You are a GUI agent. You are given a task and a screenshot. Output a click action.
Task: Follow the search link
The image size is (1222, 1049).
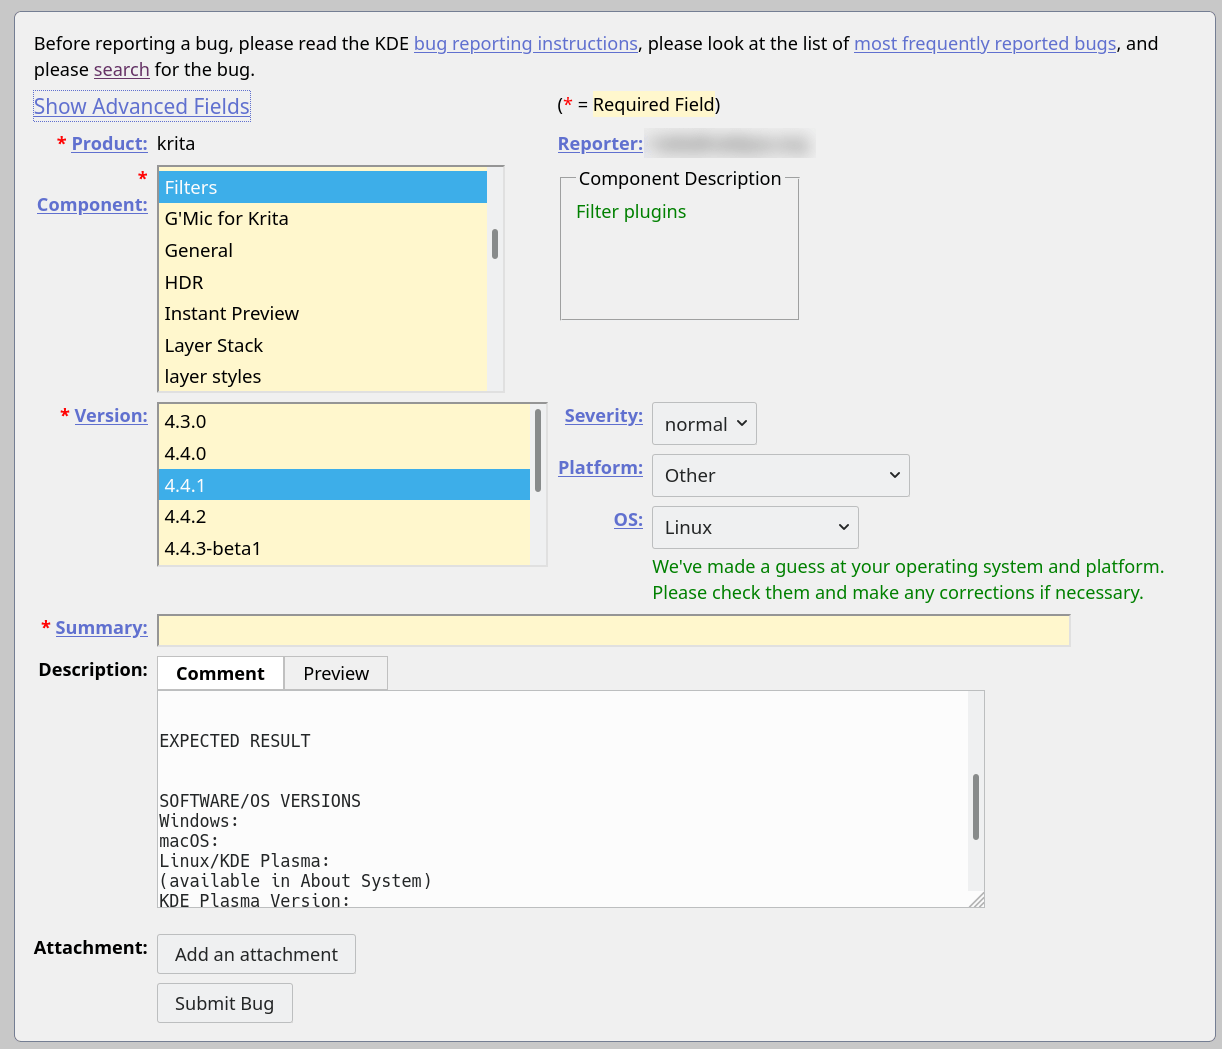(x=121, y=70)
